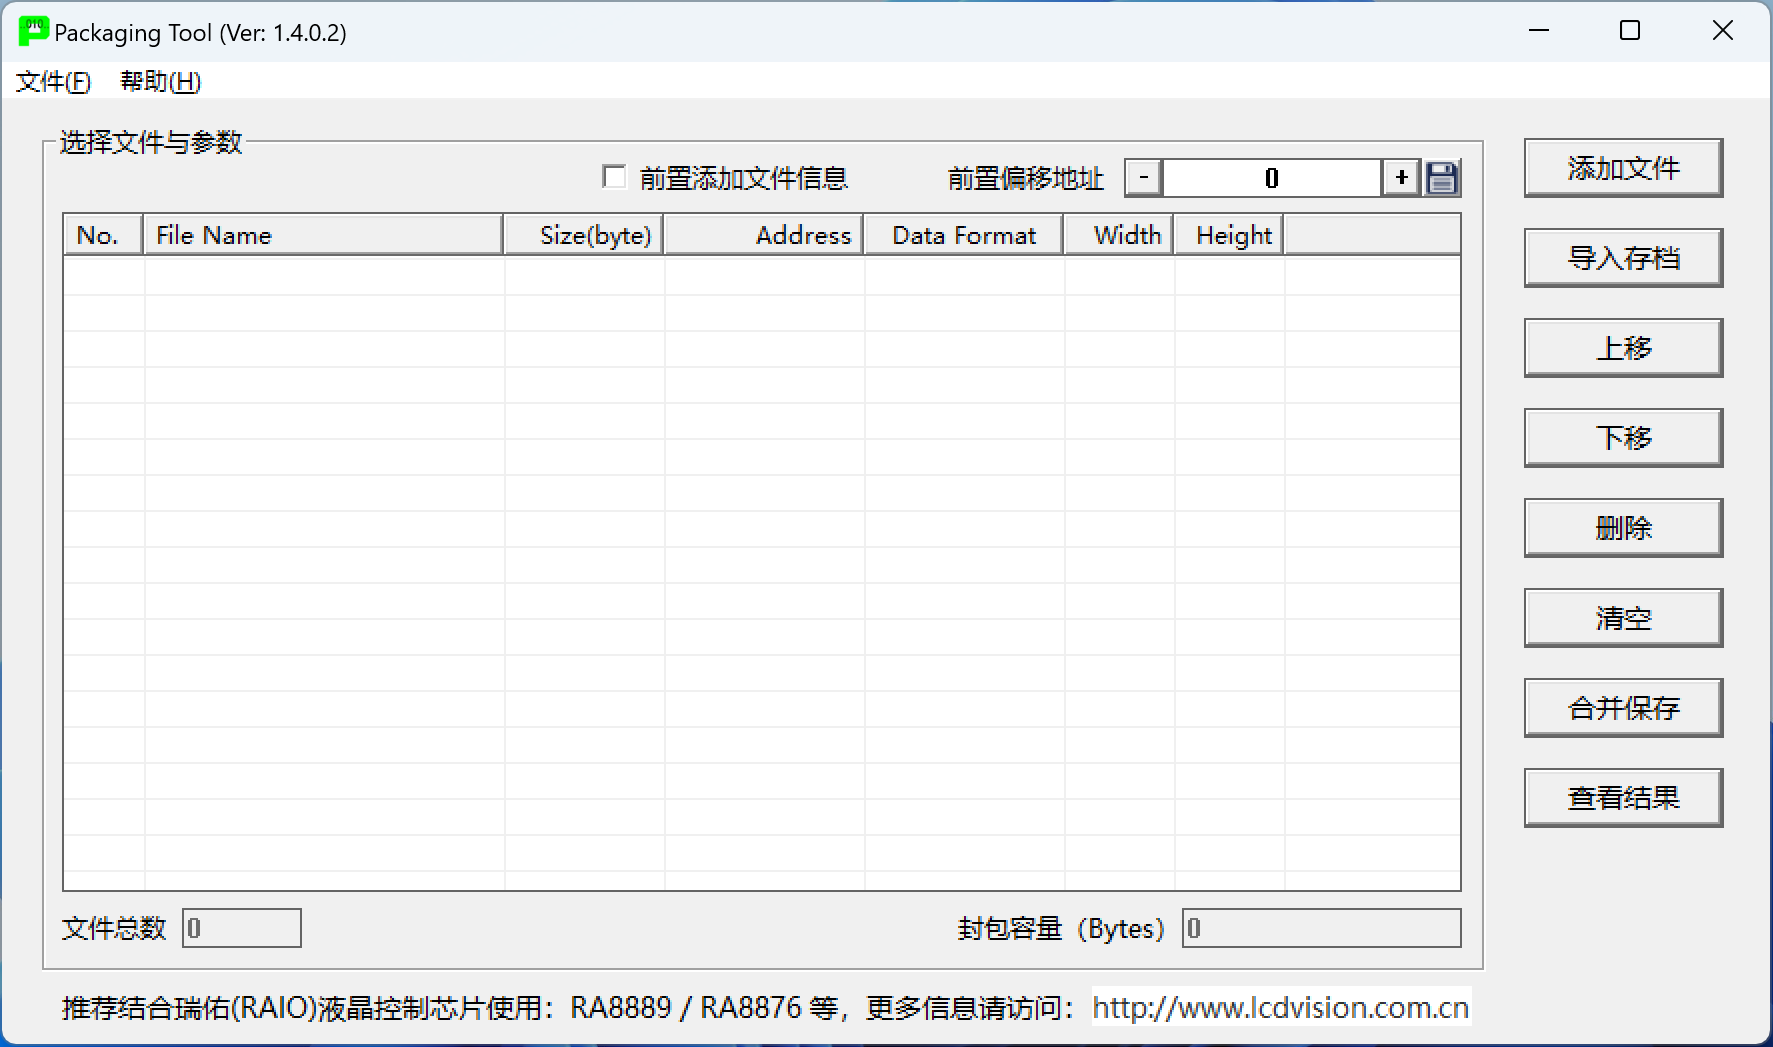The image size is (1773, 1047).
Task: Click the 前置偏移地址 value field
Action: click(x=1271, y=178)
